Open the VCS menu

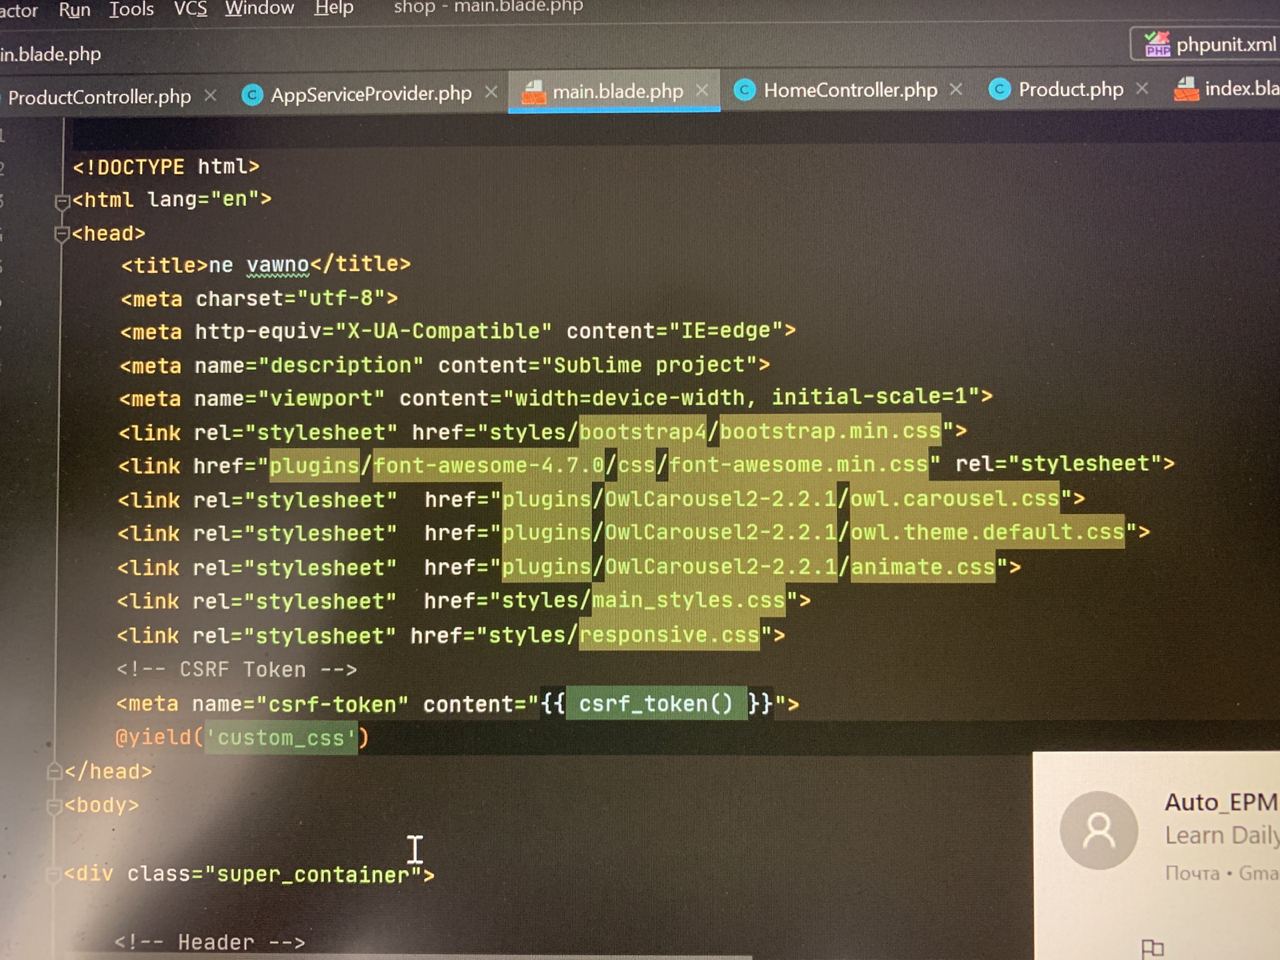[x=190, y=8]
